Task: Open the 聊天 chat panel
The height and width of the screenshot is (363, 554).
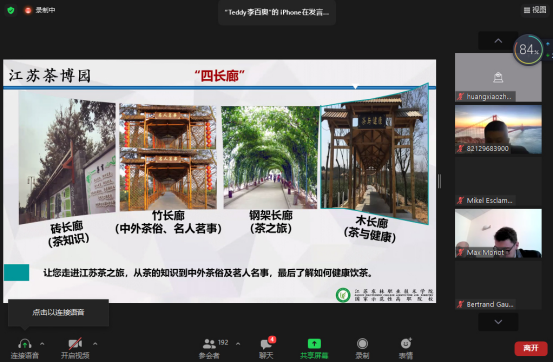Action: point(267,348)
